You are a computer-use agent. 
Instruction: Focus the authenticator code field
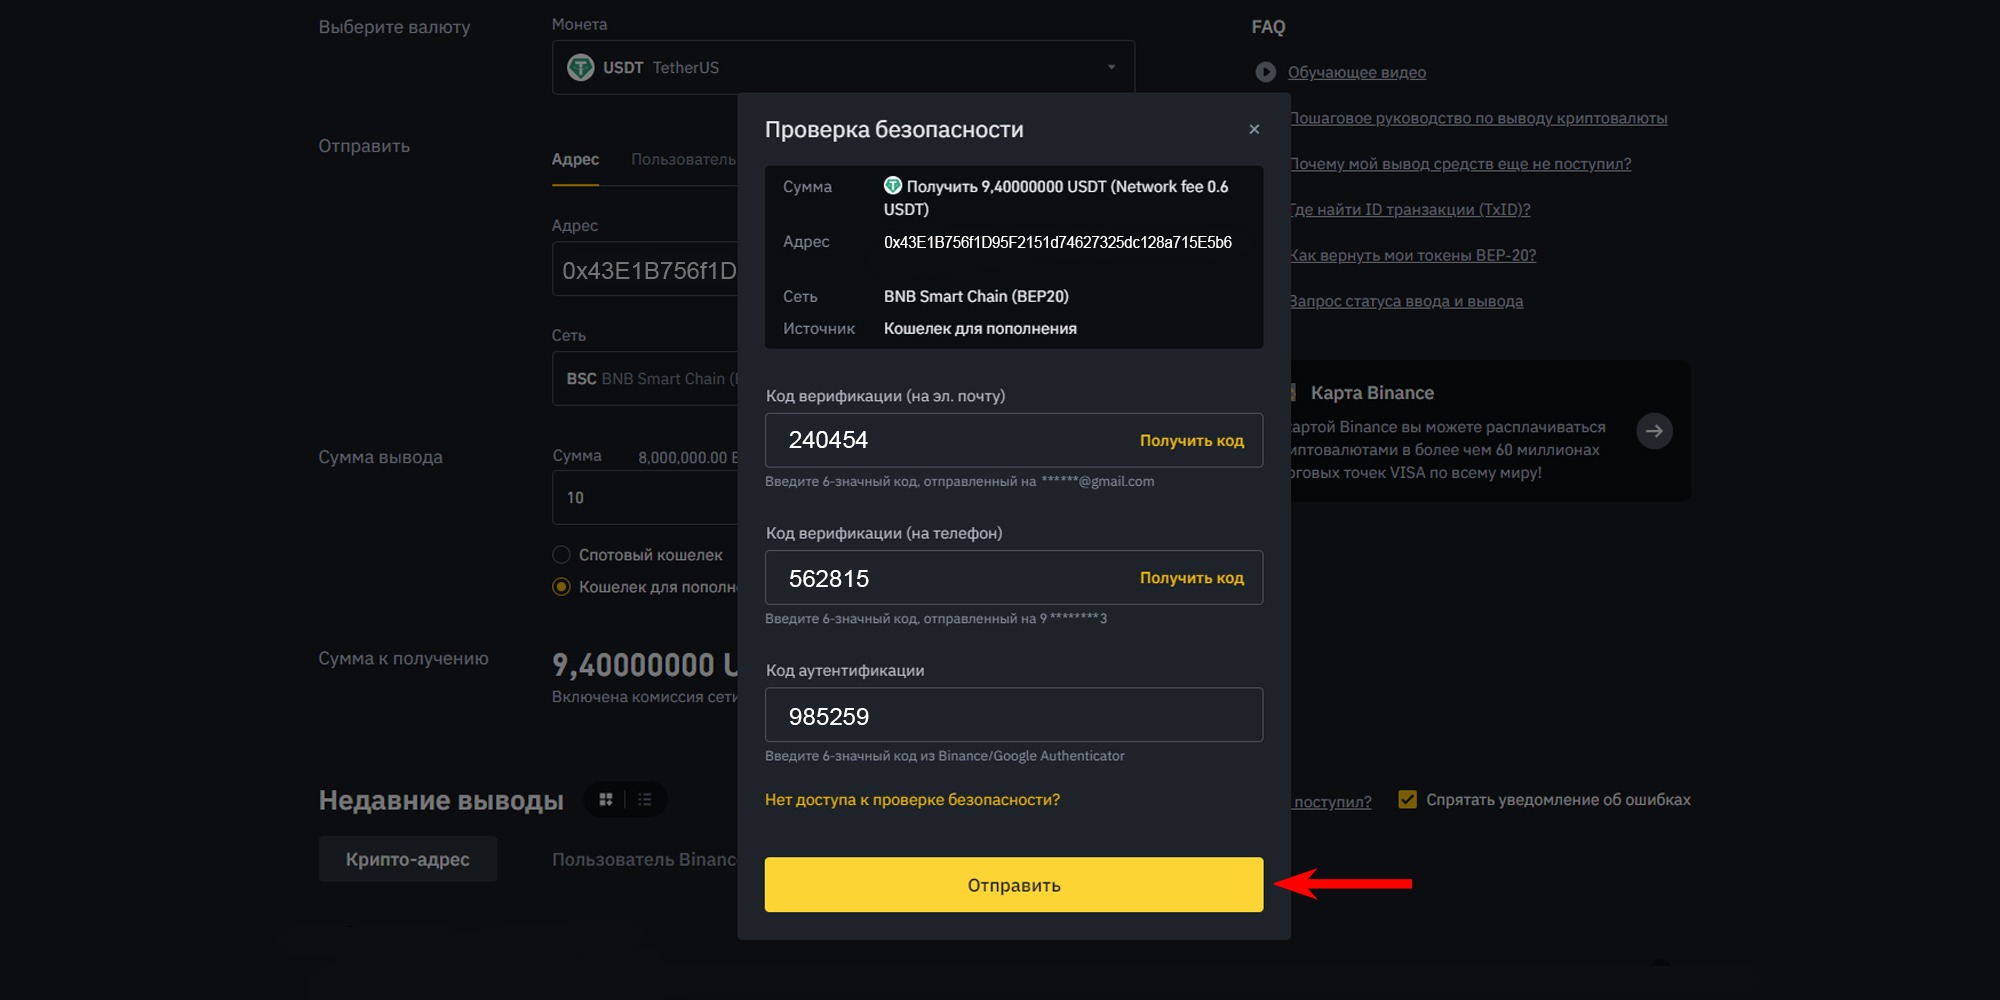1014,715
